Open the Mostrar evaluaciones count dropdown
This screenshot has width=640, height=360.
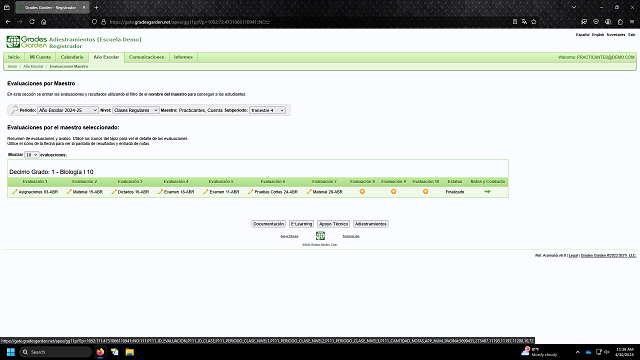[31, 155]
